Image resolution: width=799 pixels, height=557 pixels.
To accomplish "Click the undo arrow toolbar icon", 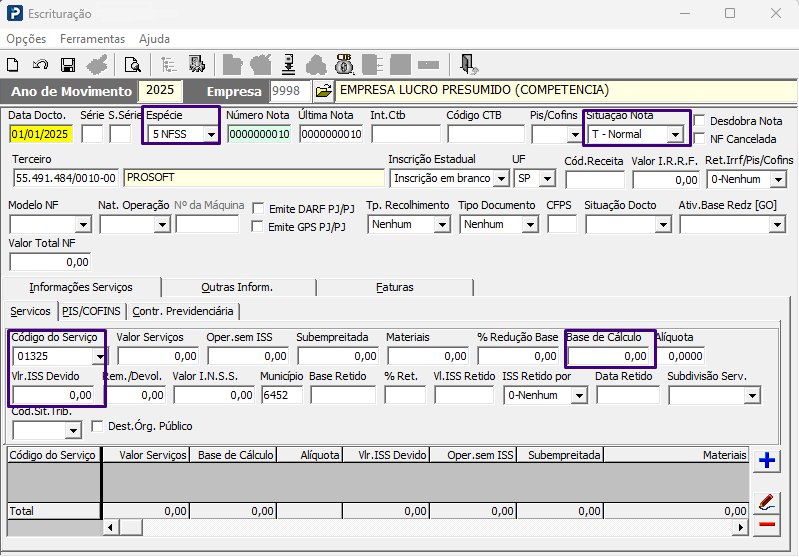I will (x=40, y=65).
